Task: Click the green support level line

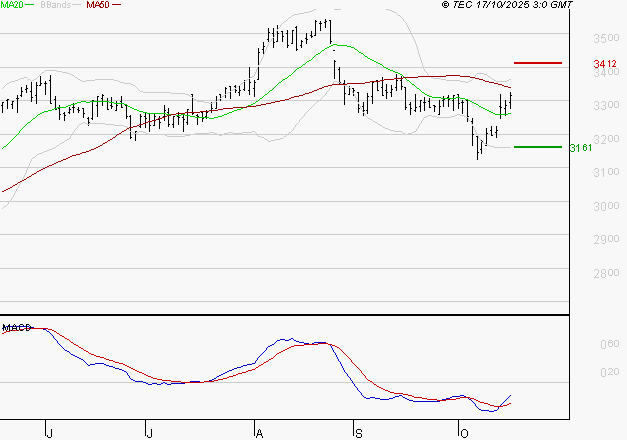Action: coord(538,147)
